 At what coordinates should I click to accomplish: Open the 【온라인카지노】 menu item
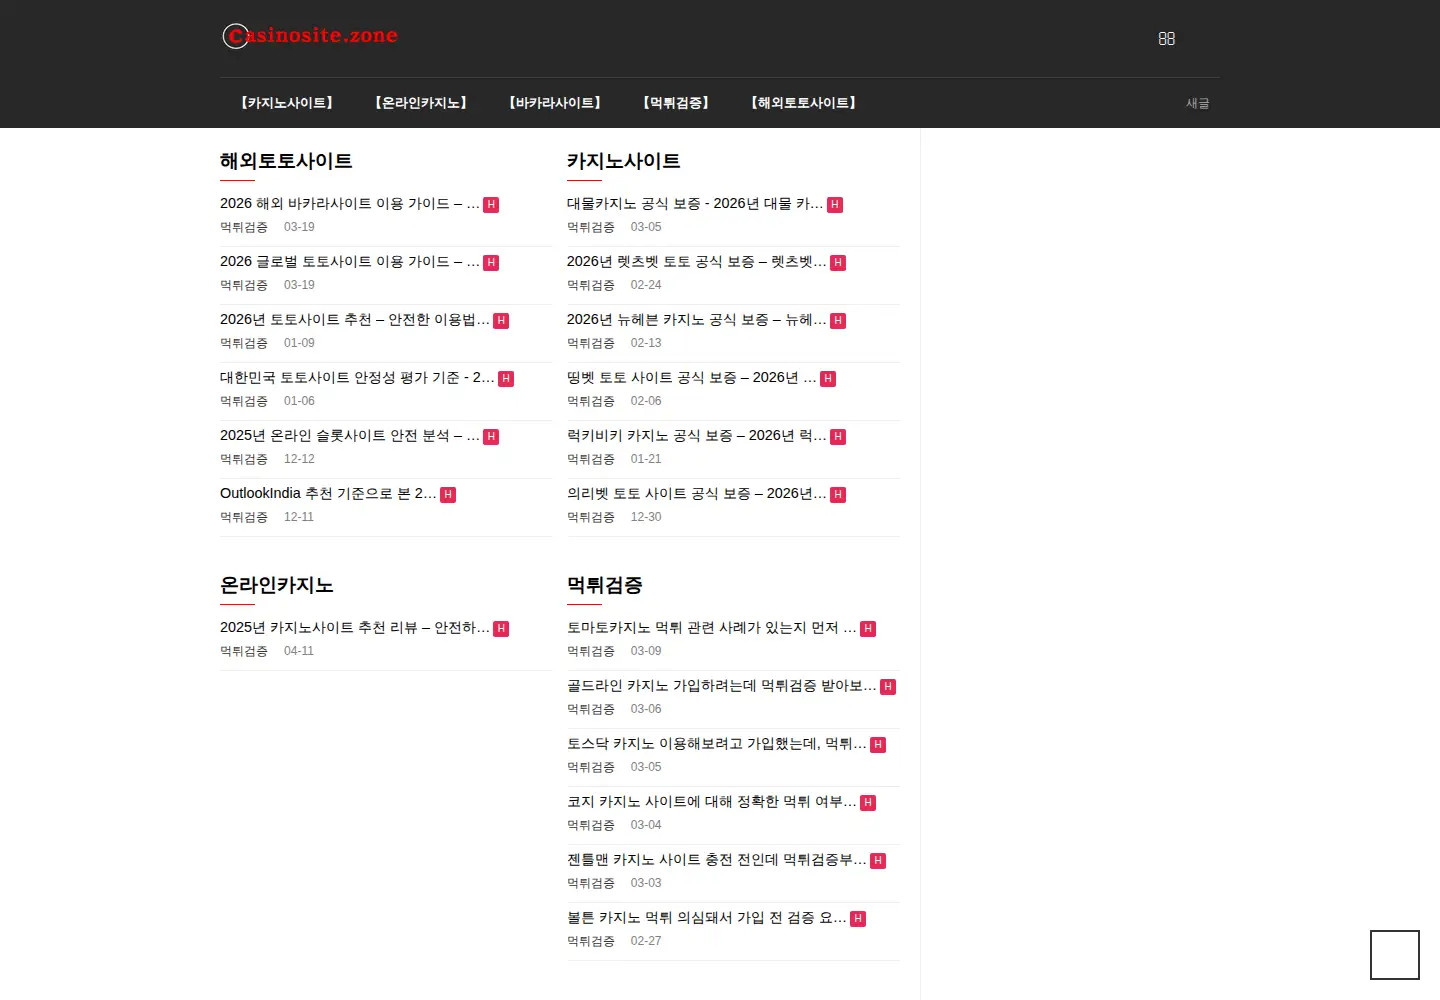coord(421,103)
